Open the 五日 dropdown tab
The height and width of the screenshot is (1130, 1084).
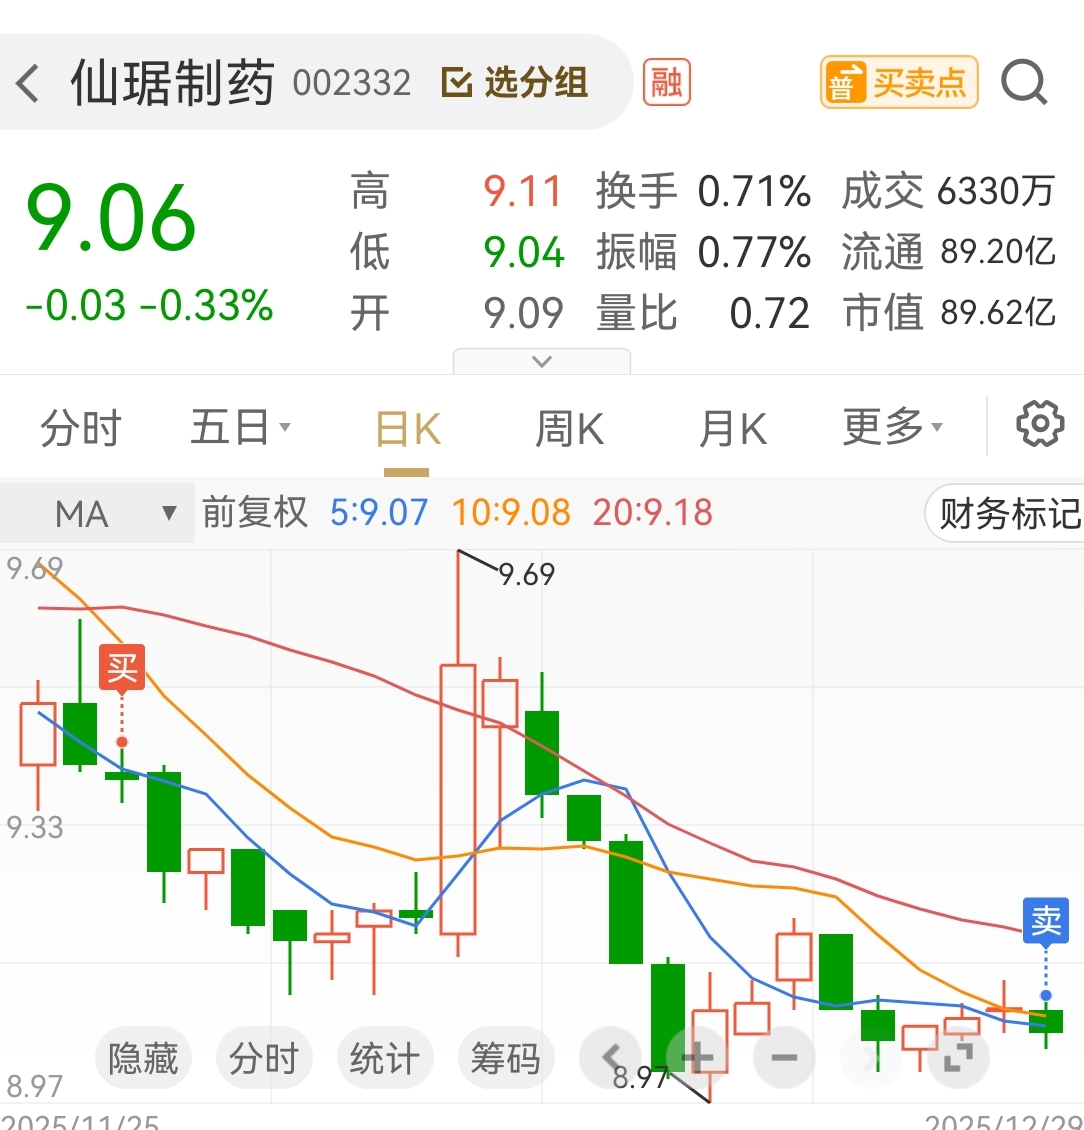click(x=240, y=427)
